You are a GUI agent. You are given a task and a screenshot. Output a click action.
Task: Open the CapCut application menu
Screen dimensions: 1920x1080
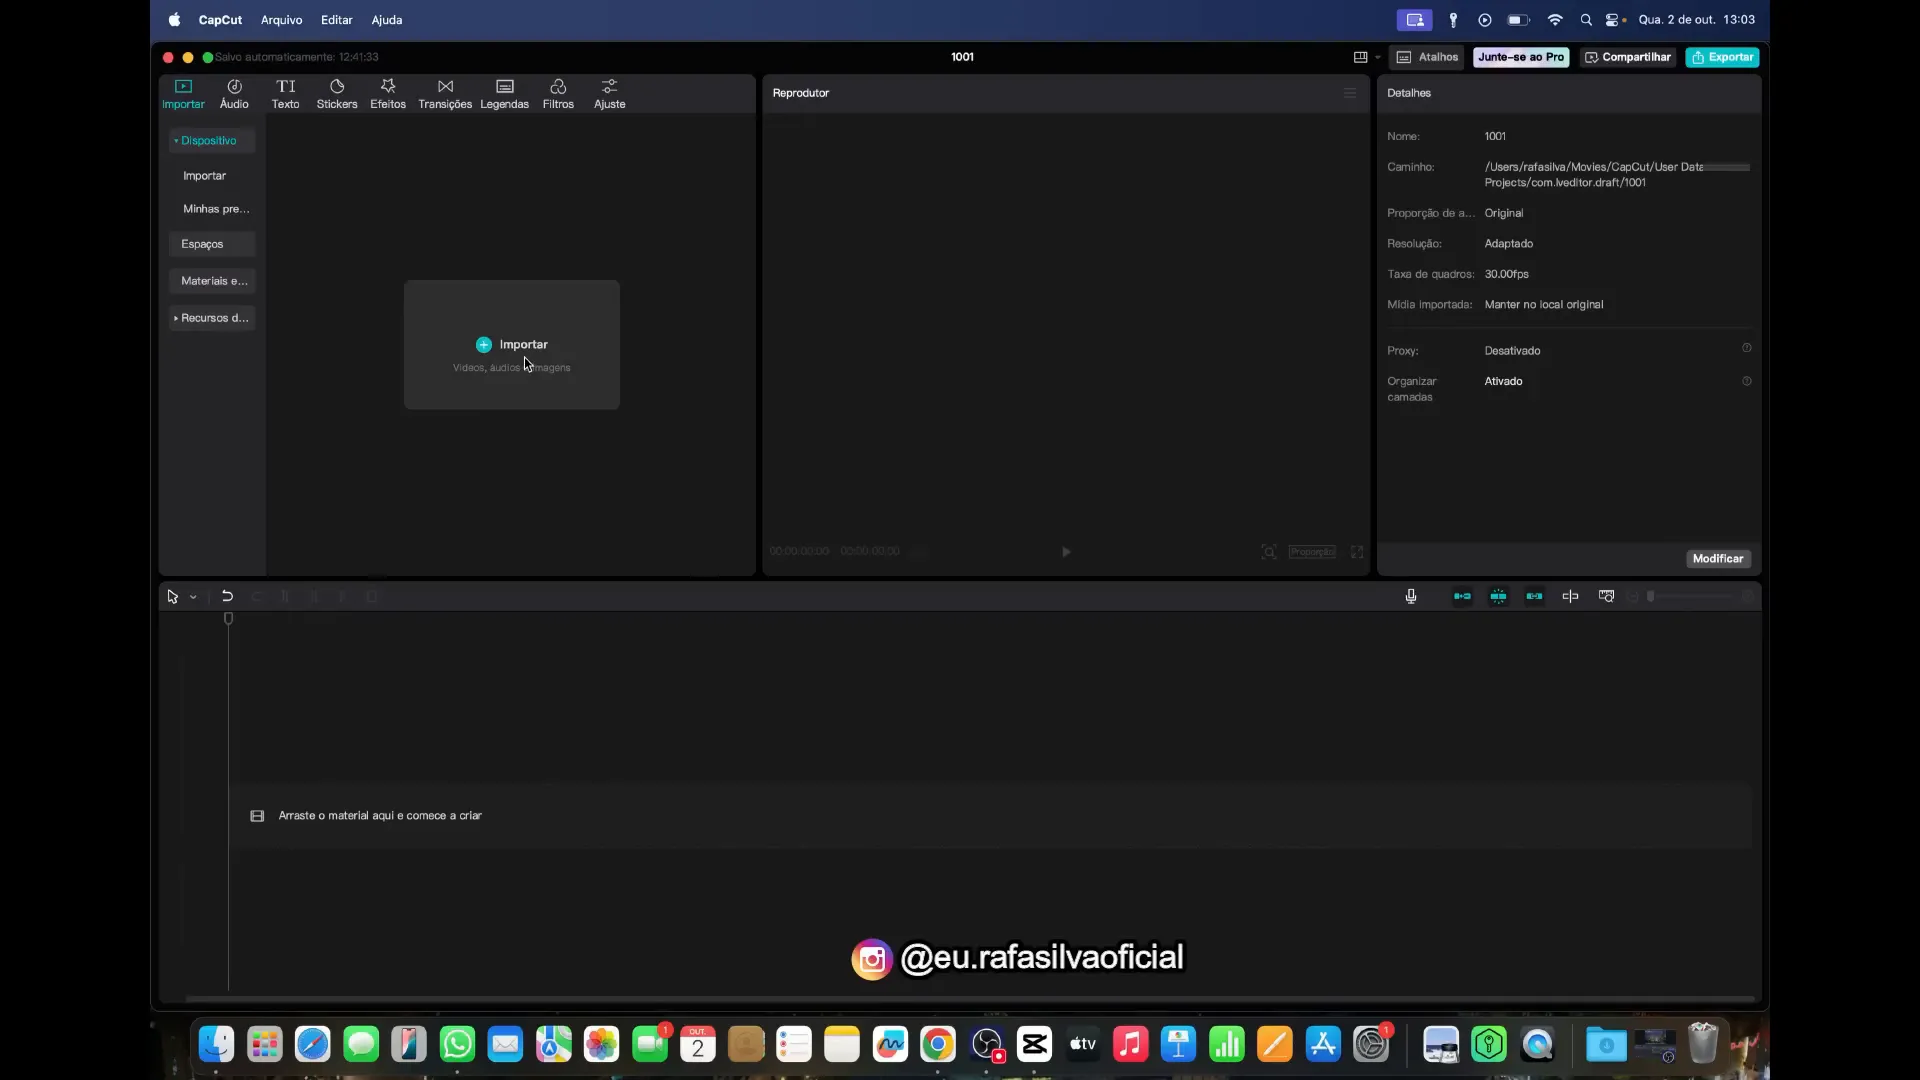point(220,20)
